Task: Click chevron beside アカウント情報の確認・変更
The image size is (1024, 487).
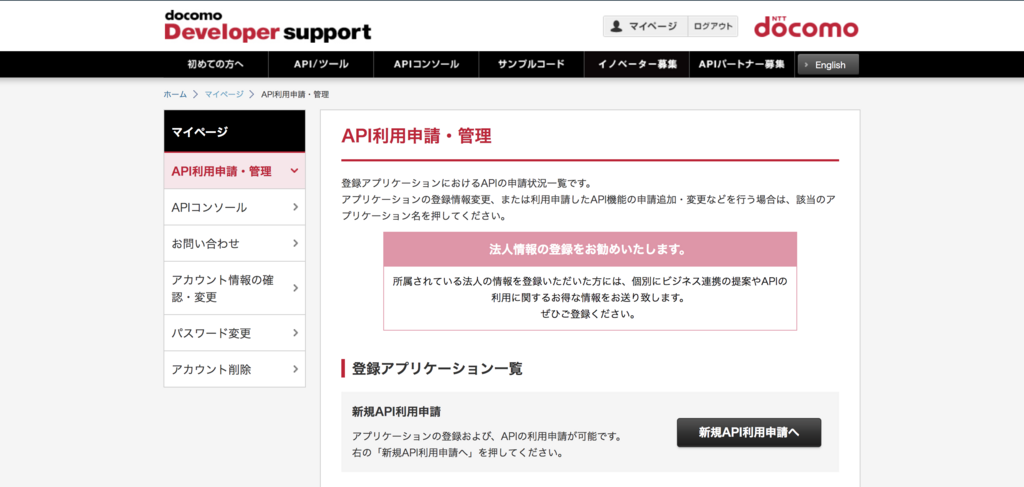Action: point(295,288)
